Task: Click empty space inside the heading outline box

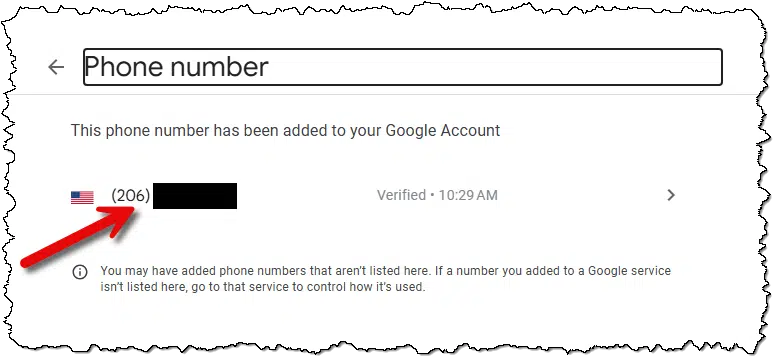Action: [x=497, y=67]
